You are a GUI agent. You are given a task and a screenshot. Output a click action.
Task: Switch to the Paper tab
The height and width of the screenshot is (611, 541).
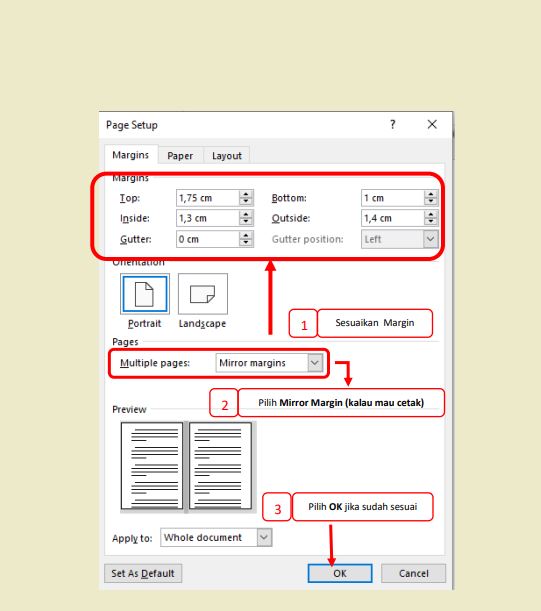180,155
